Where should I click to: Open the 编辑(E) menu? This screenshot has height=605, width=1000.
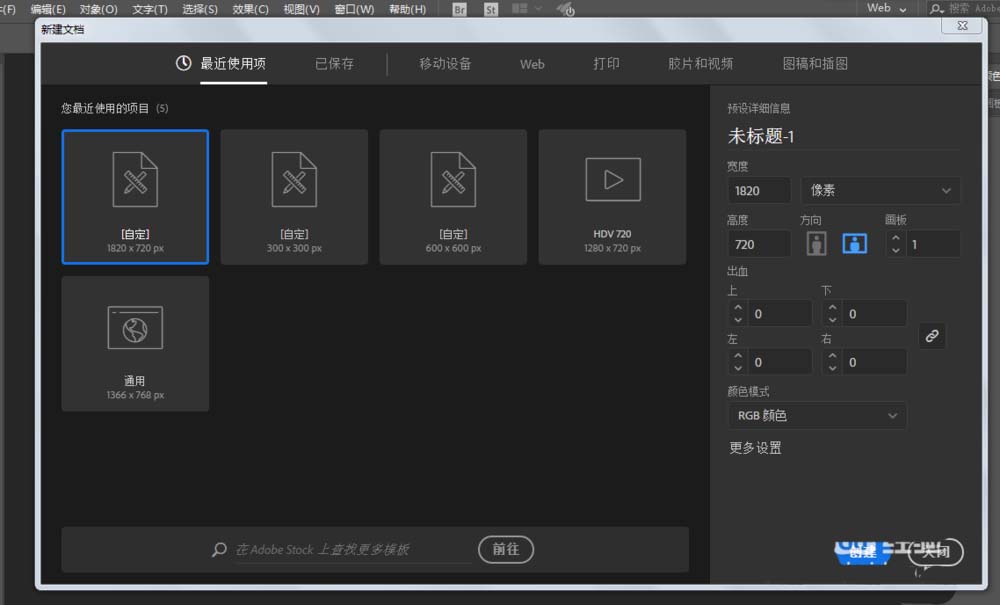(48, 9)
